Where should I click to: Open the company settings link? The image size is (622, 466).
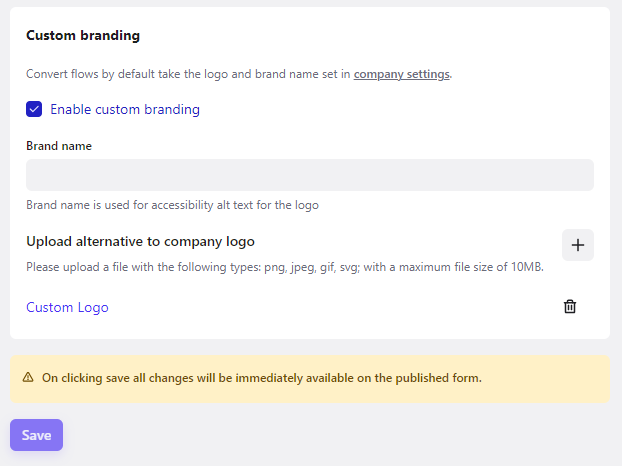(x=401, y=74)
